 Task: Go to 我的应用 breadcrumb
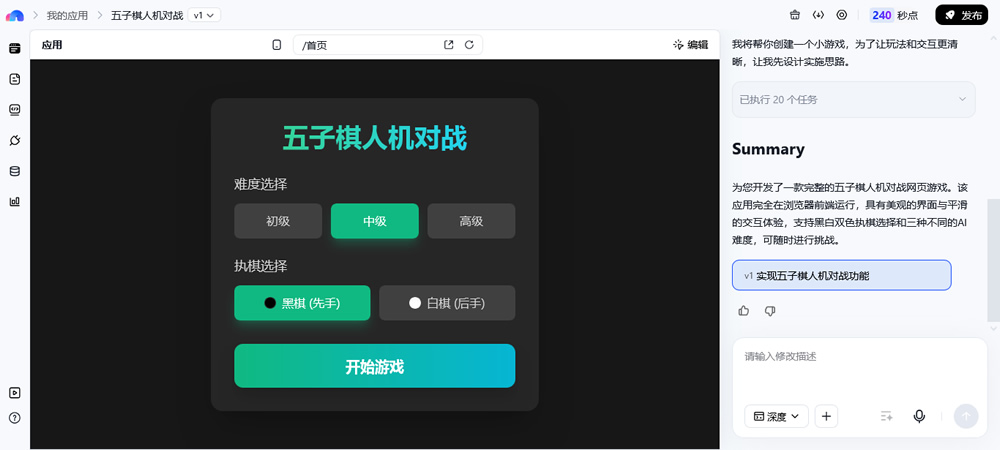[67, 15]
